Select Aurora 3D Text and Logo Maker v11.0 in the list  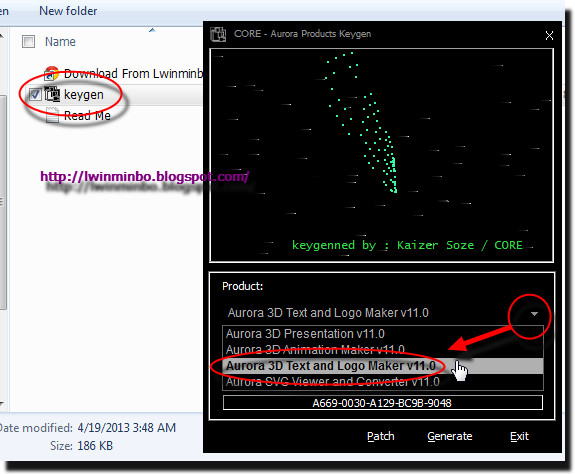[383, 366]
